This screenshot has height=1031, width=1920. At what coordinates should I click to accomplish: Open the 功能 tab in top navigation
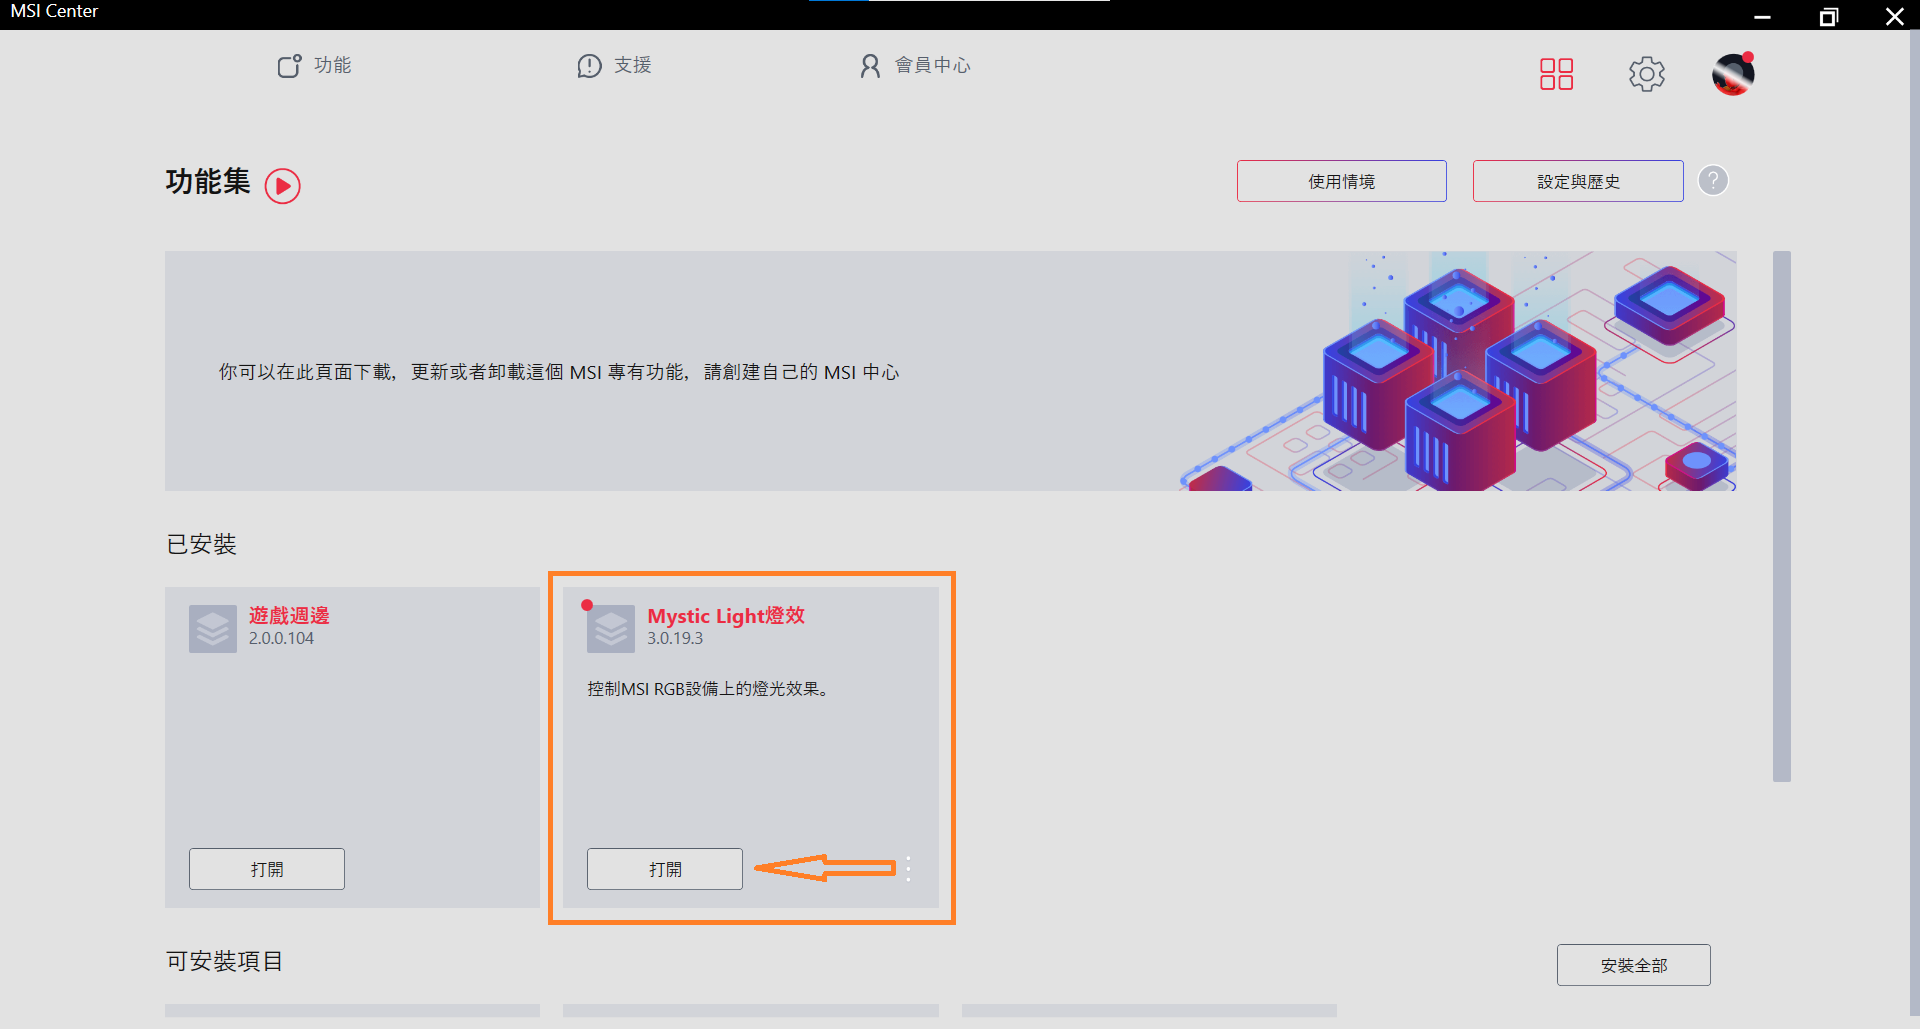314,66
